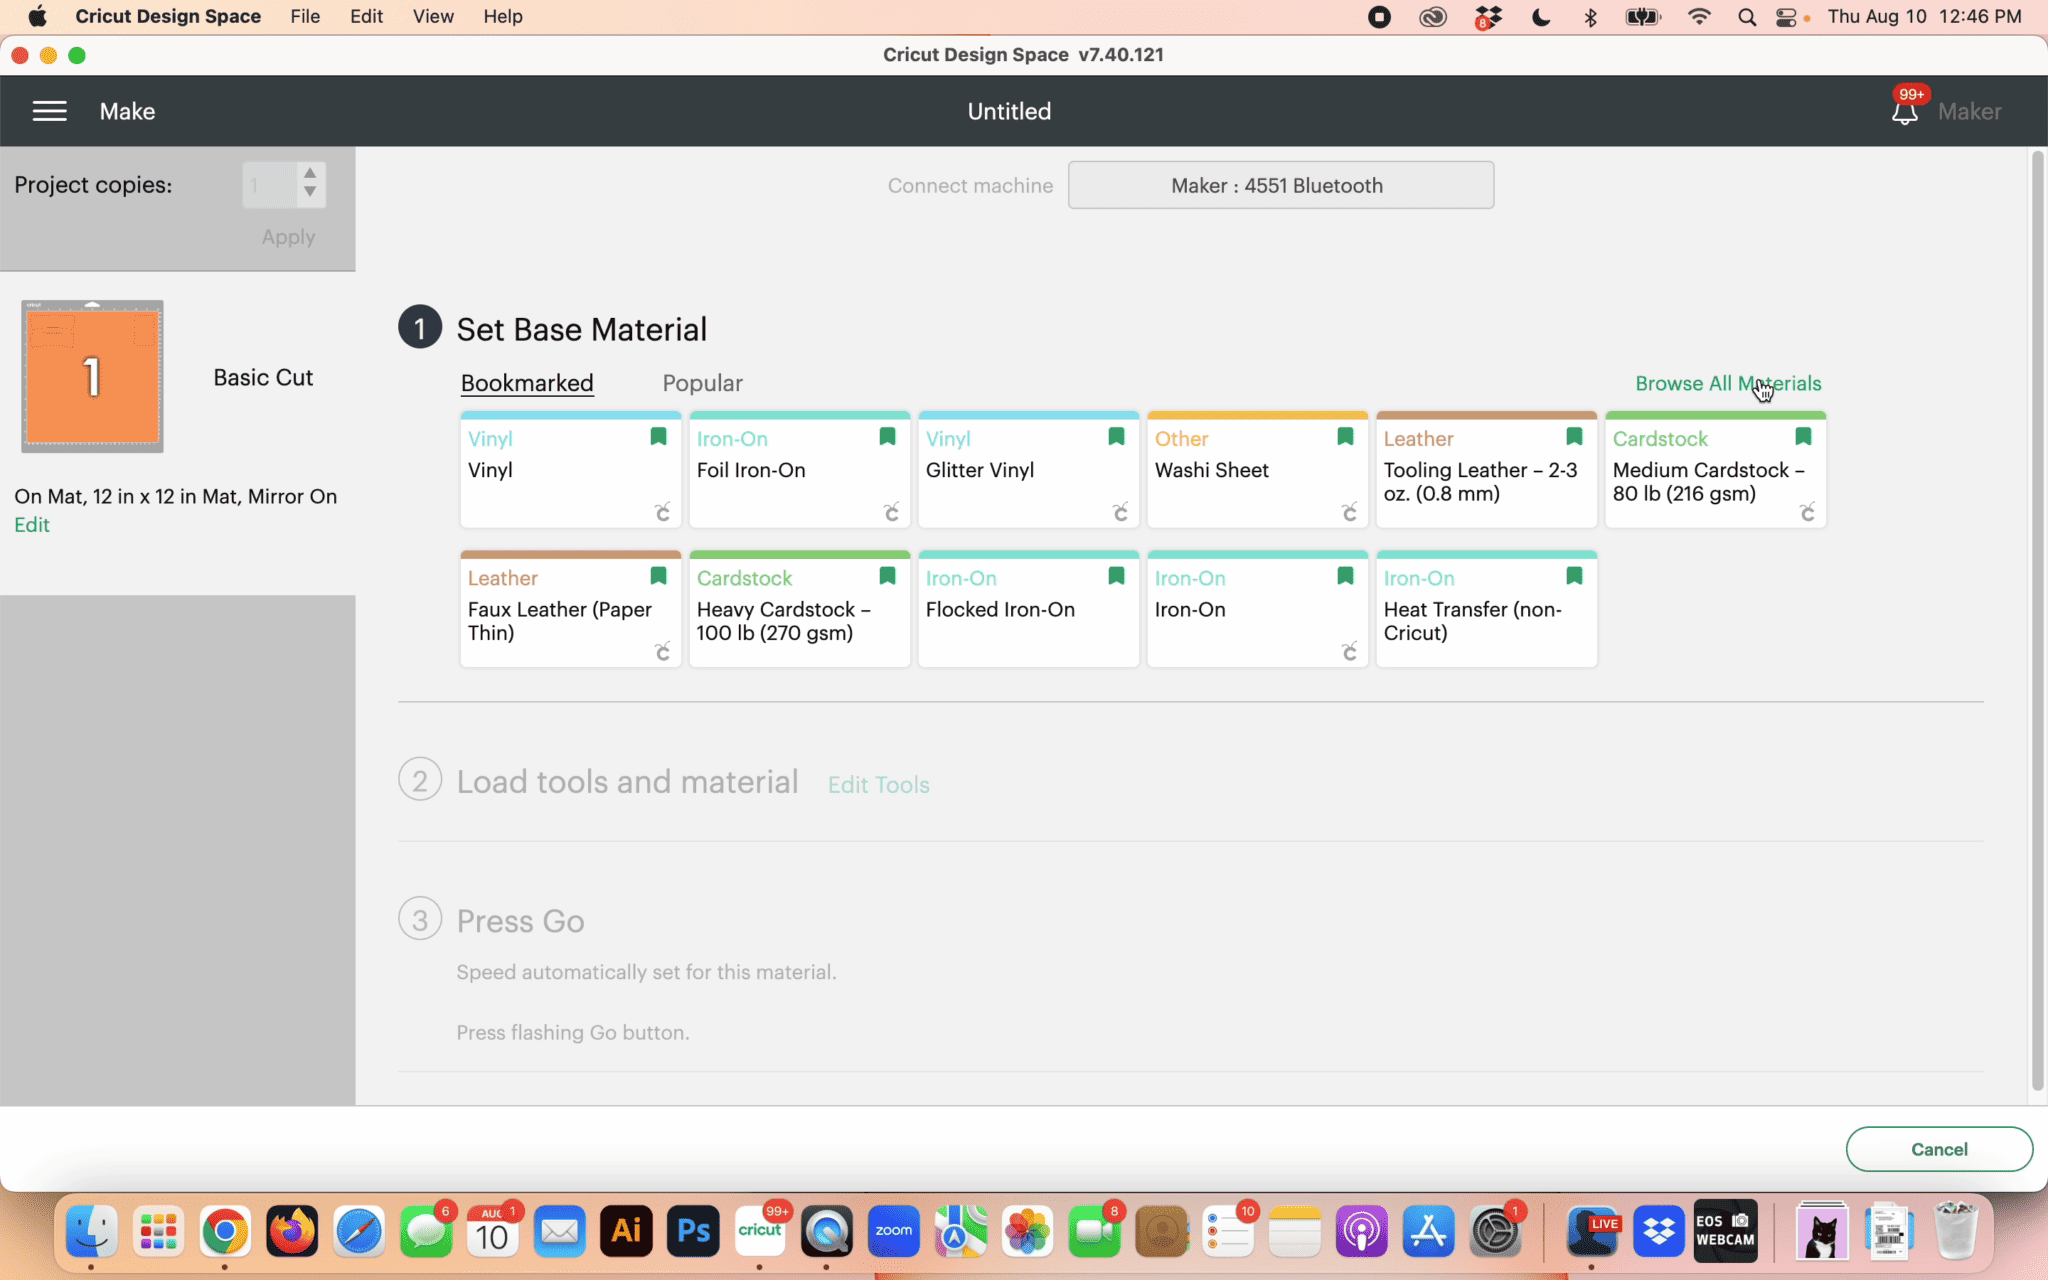Open the Spotlight search icon in the menu bar

click(1747, 17)
